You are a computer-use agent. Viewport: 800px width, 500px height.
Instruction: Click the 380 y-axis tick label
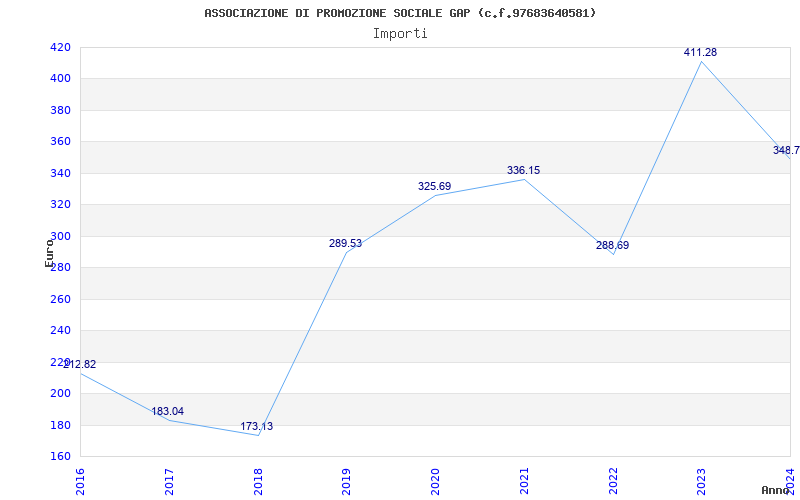[60, 111]
